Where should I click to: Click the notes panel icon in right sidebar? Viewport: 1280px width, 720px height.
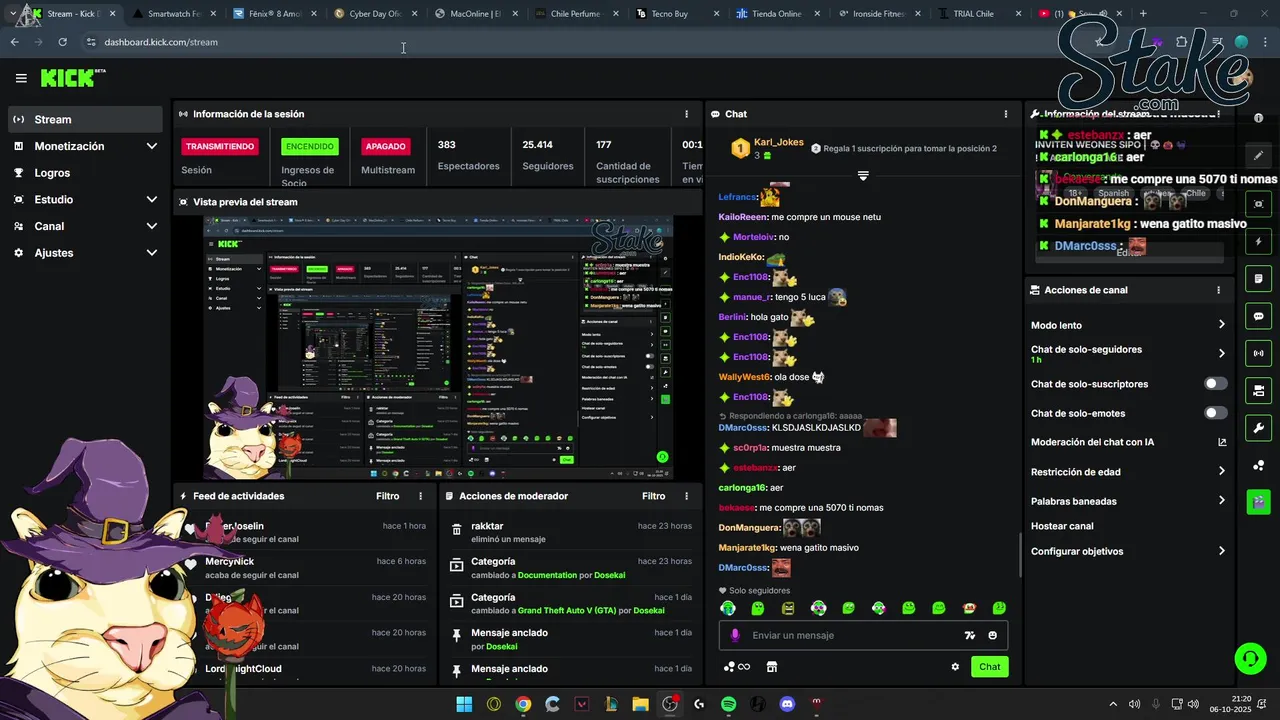click(x=1258, y=278)
